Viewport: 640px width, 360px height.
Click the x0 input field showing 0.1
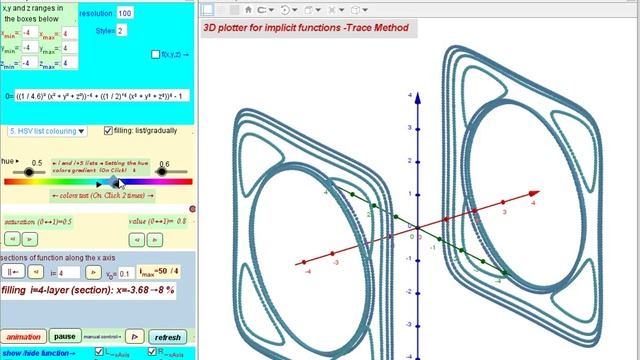coord(126,274)
